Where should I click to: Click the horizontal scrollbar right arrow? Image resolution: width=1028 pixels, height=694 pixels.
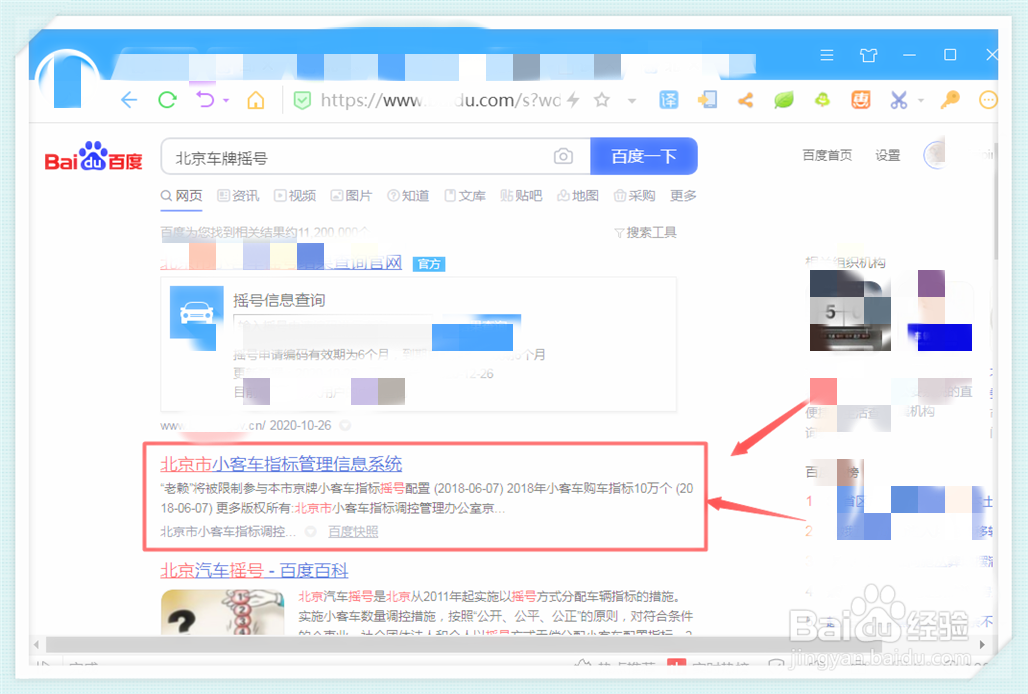pyautogui.click(x=982, y=644)
